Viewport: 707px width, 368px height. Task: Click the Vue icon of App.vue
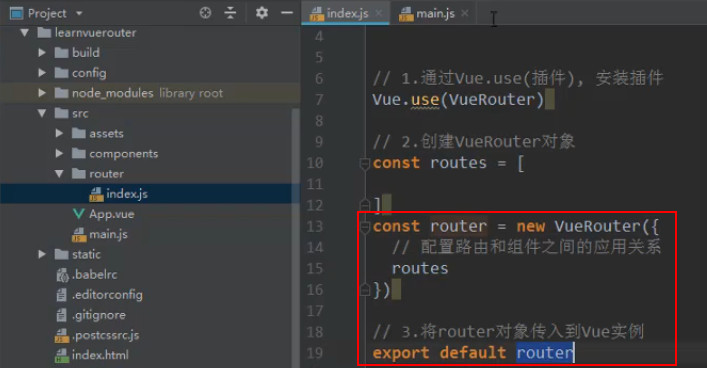(78, 214)
